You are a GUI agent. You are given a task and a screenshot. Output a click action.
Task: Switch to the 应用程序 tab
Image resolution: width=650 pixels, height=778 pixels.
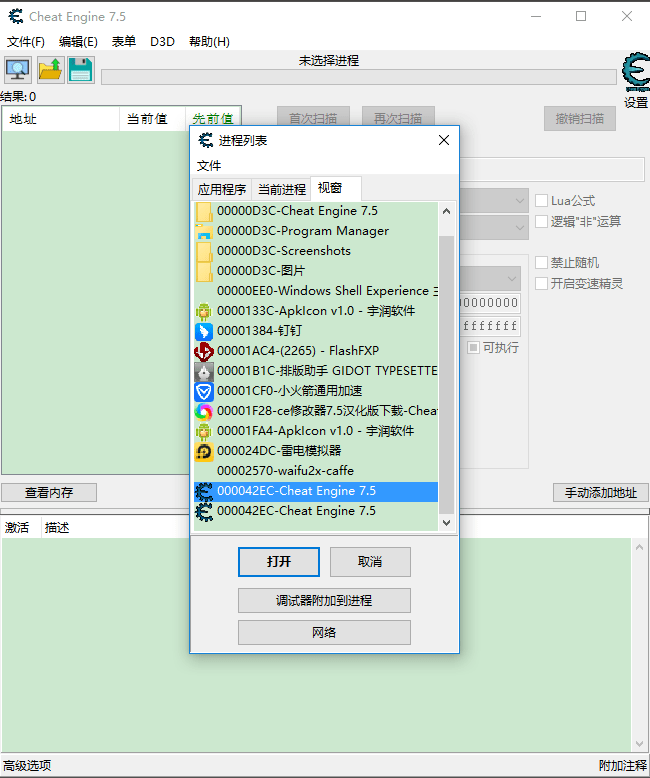tap(222, 190)
